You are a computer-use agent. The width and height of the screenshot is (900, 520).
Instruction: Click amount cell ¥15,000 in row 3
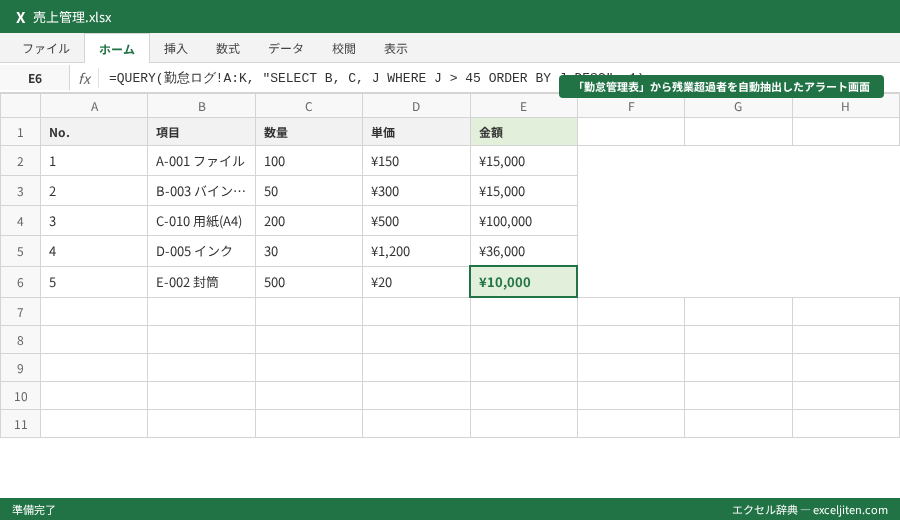[523, 191]
